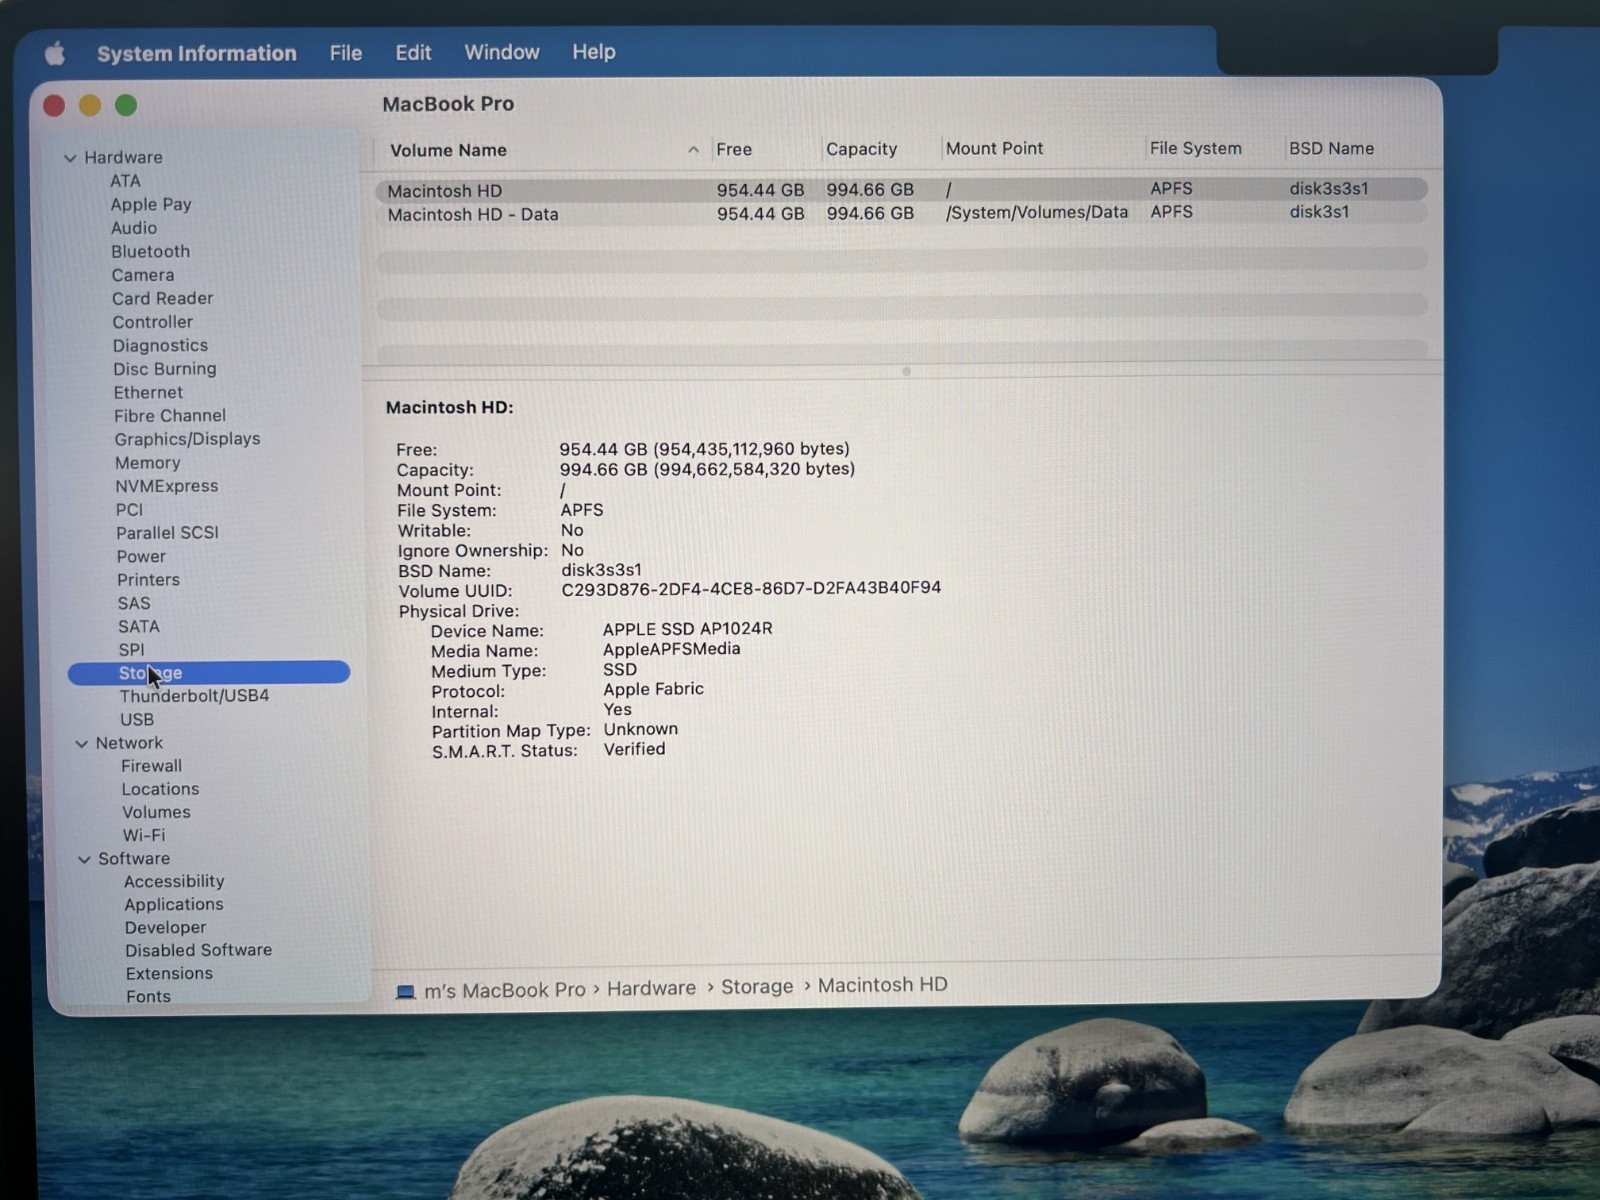
Task: Select Card Reader in the sidebar
Action: click(162, 298)
